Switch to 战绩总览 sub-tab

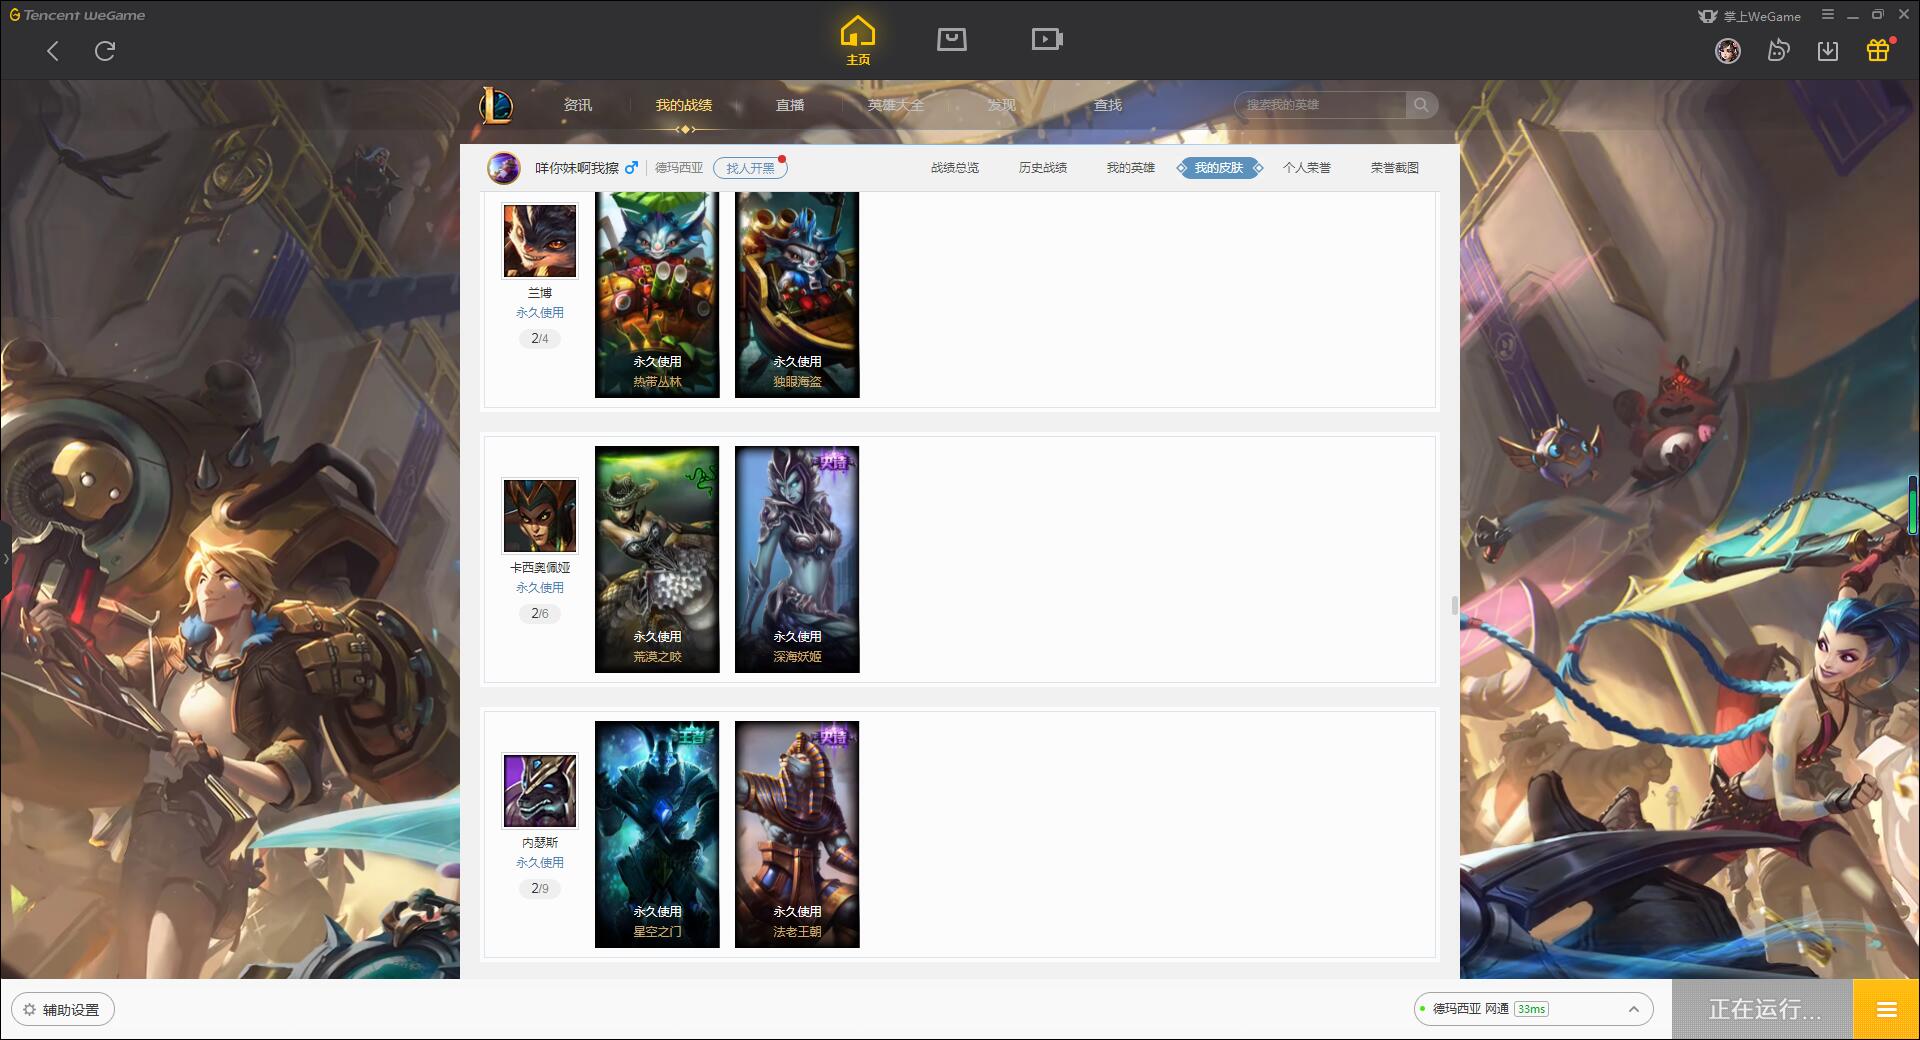(x=955, y=168)
